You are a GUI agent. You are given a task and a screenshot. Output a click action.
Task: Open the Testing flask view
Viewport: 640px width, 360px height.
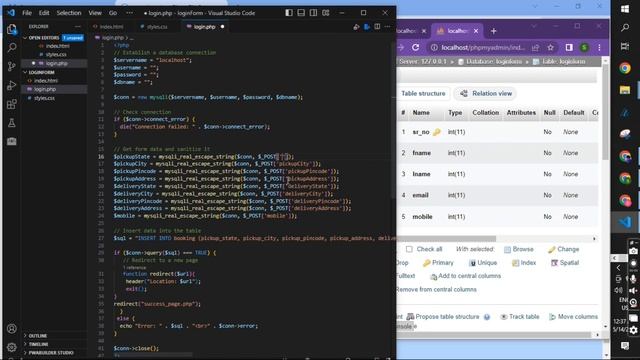(x=12, y=123)
